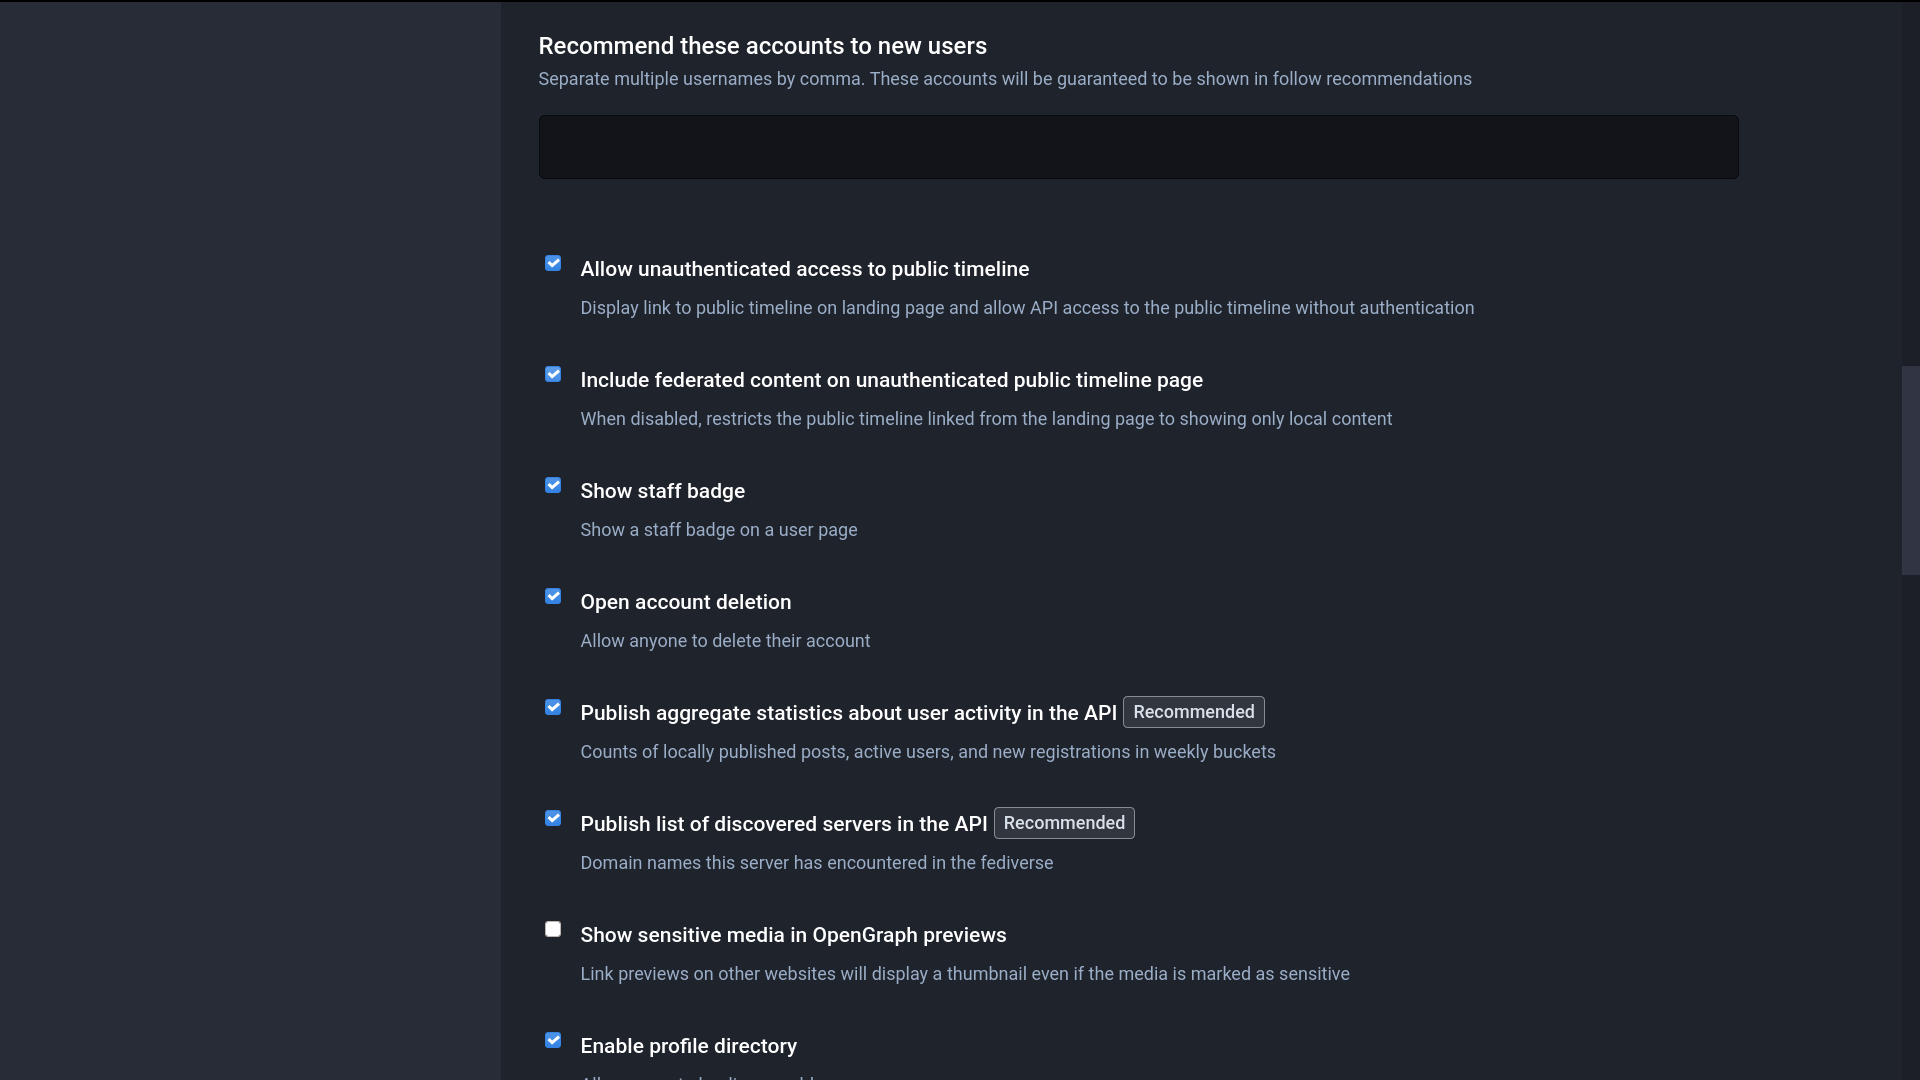Click the Recommended badge beside discovered servers
The height and width of the screenshot is (1080, 1920).
coord(1063,823)
